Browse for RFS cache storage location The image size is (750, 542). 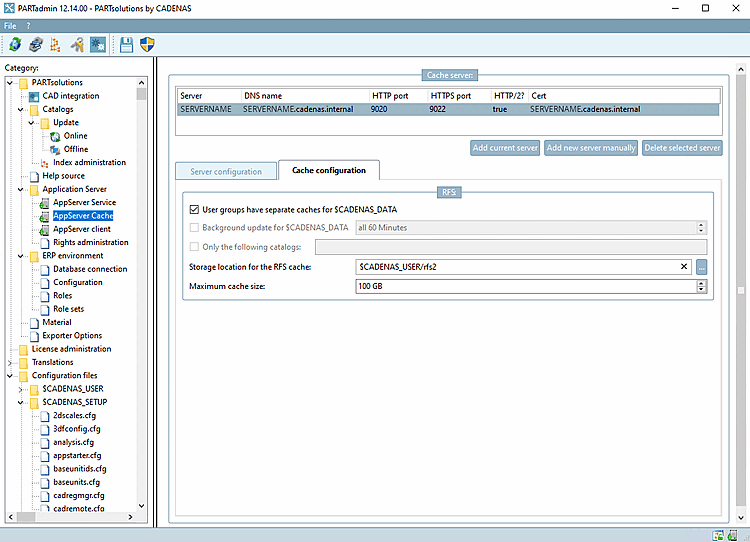[x=702, y=267]
